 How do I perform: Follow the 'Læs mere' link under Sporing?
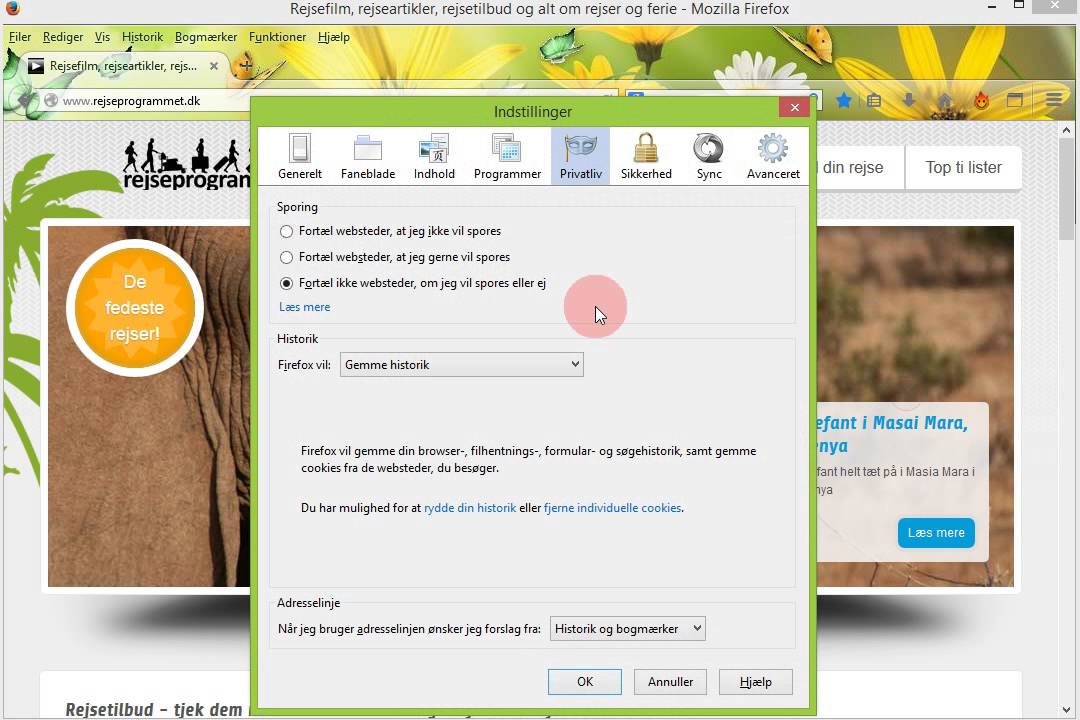pyautogui.click(x=304, y=307)
